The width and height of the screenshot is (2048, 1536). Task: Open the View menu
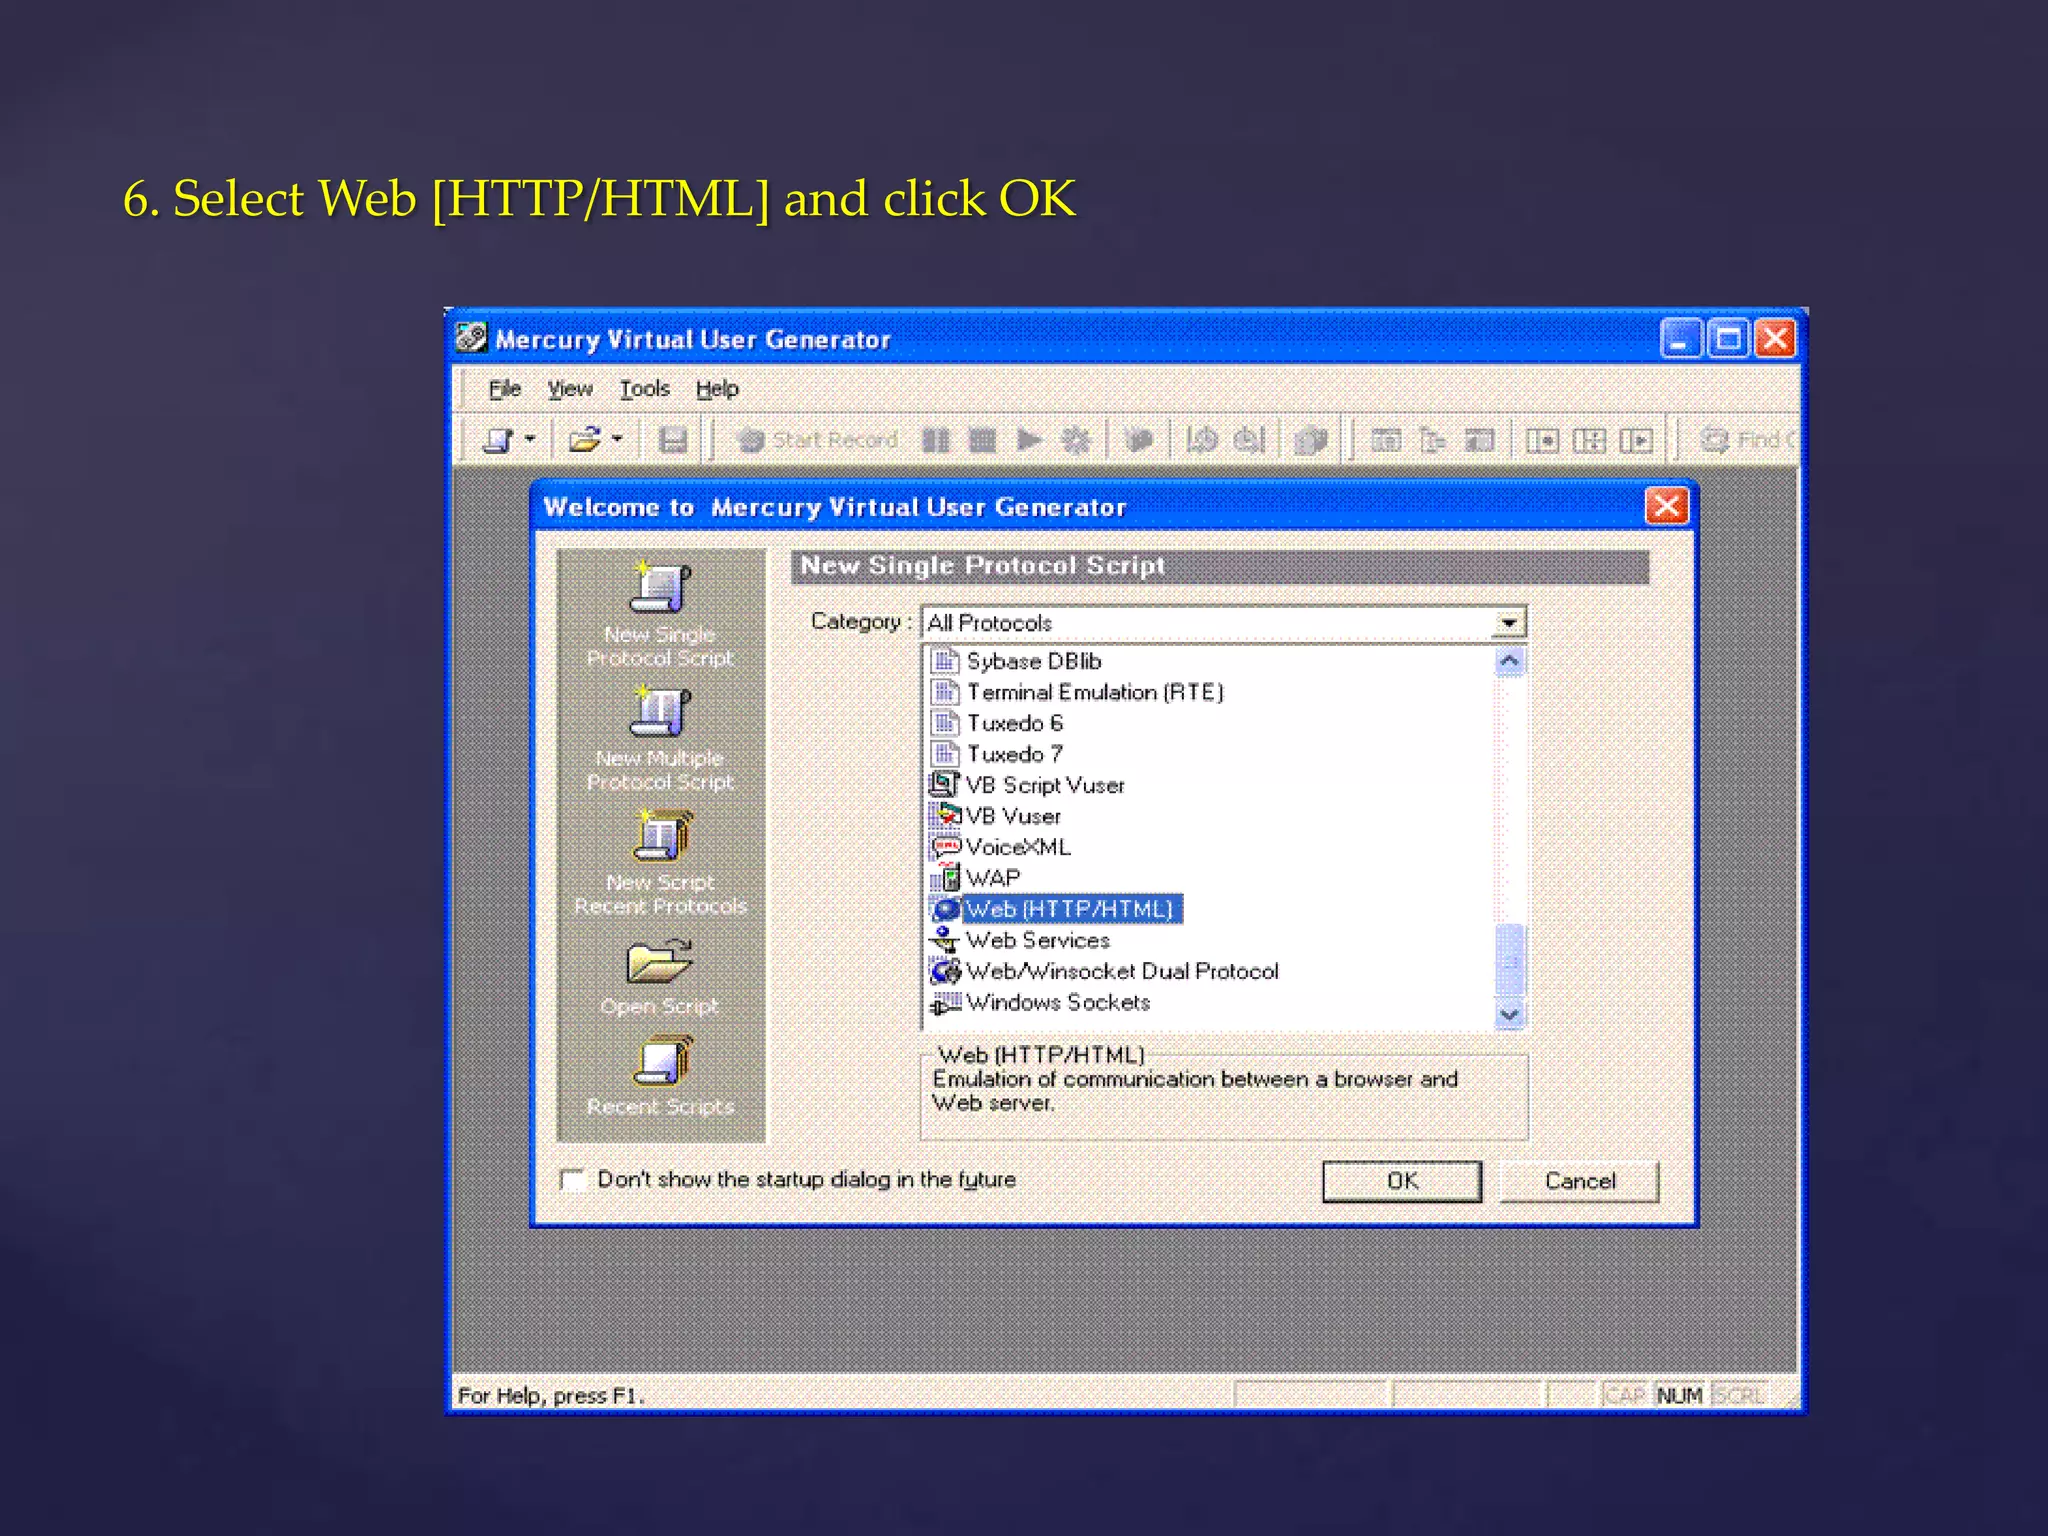570,389
